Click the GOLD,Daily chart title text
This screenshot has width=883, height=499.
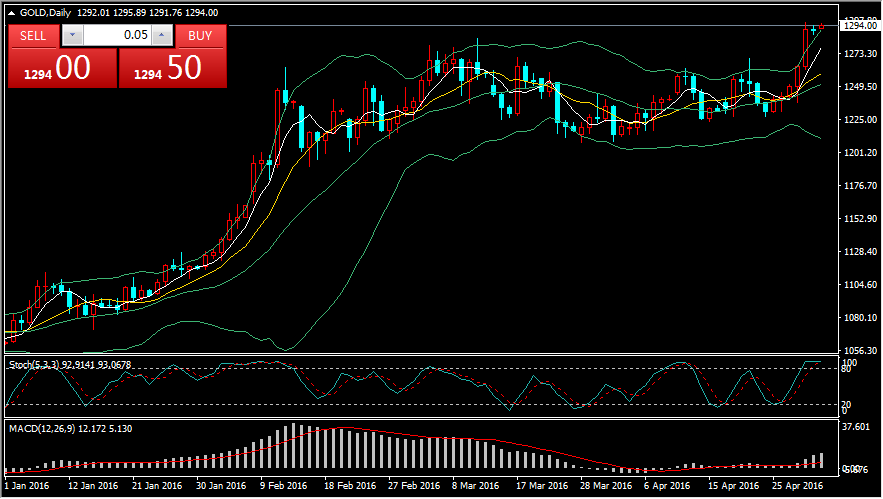point(46,12)
